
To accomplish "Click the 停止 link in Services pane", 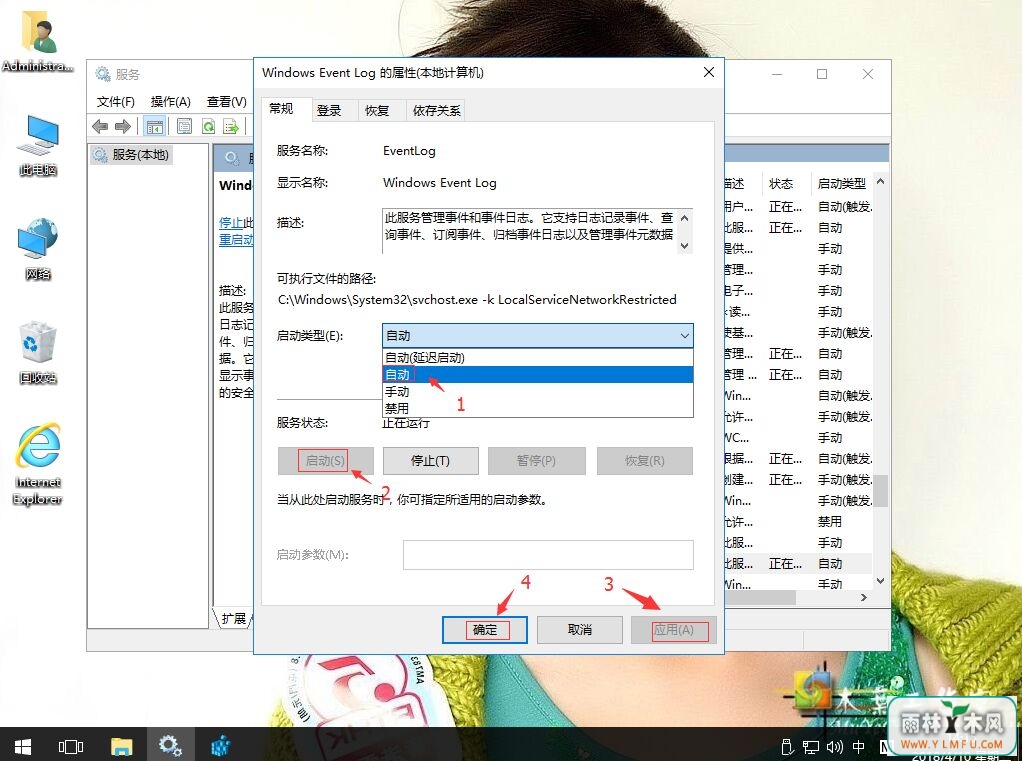I will 231,222.
